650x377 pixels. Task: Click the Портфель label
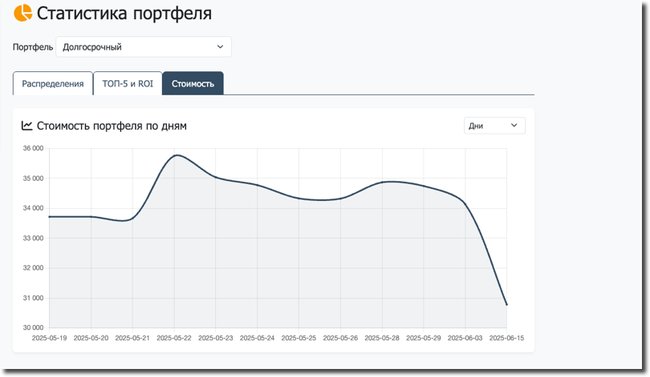(x=33, y=47)
